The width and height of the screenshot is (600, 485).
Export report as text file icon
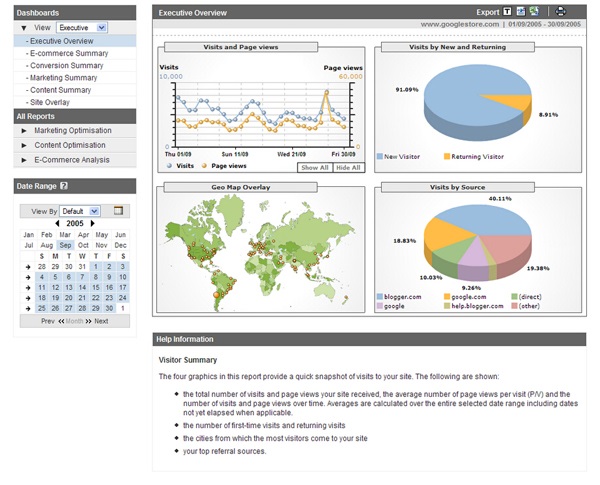click(507, 12)
